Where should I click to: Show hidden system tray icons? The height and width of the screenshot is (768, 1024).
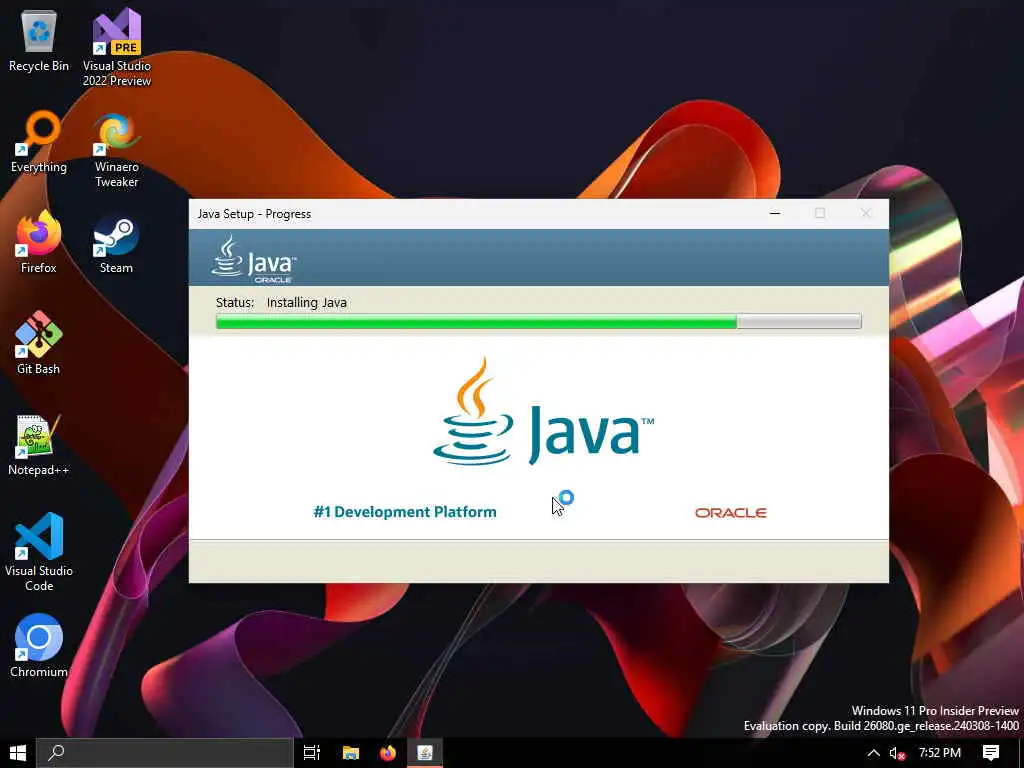[x=873, y=753]
